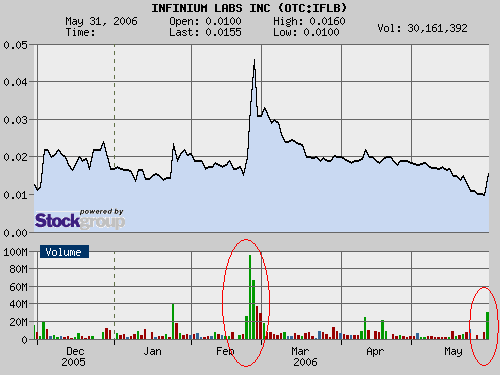Click the 2006 year label
The image size is (500, 375).
click(305, 362)
